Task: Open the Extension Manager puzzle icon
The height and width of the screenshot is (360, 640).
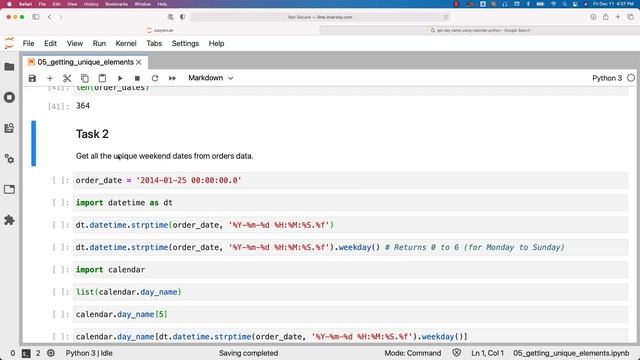Action: point(9,220)
